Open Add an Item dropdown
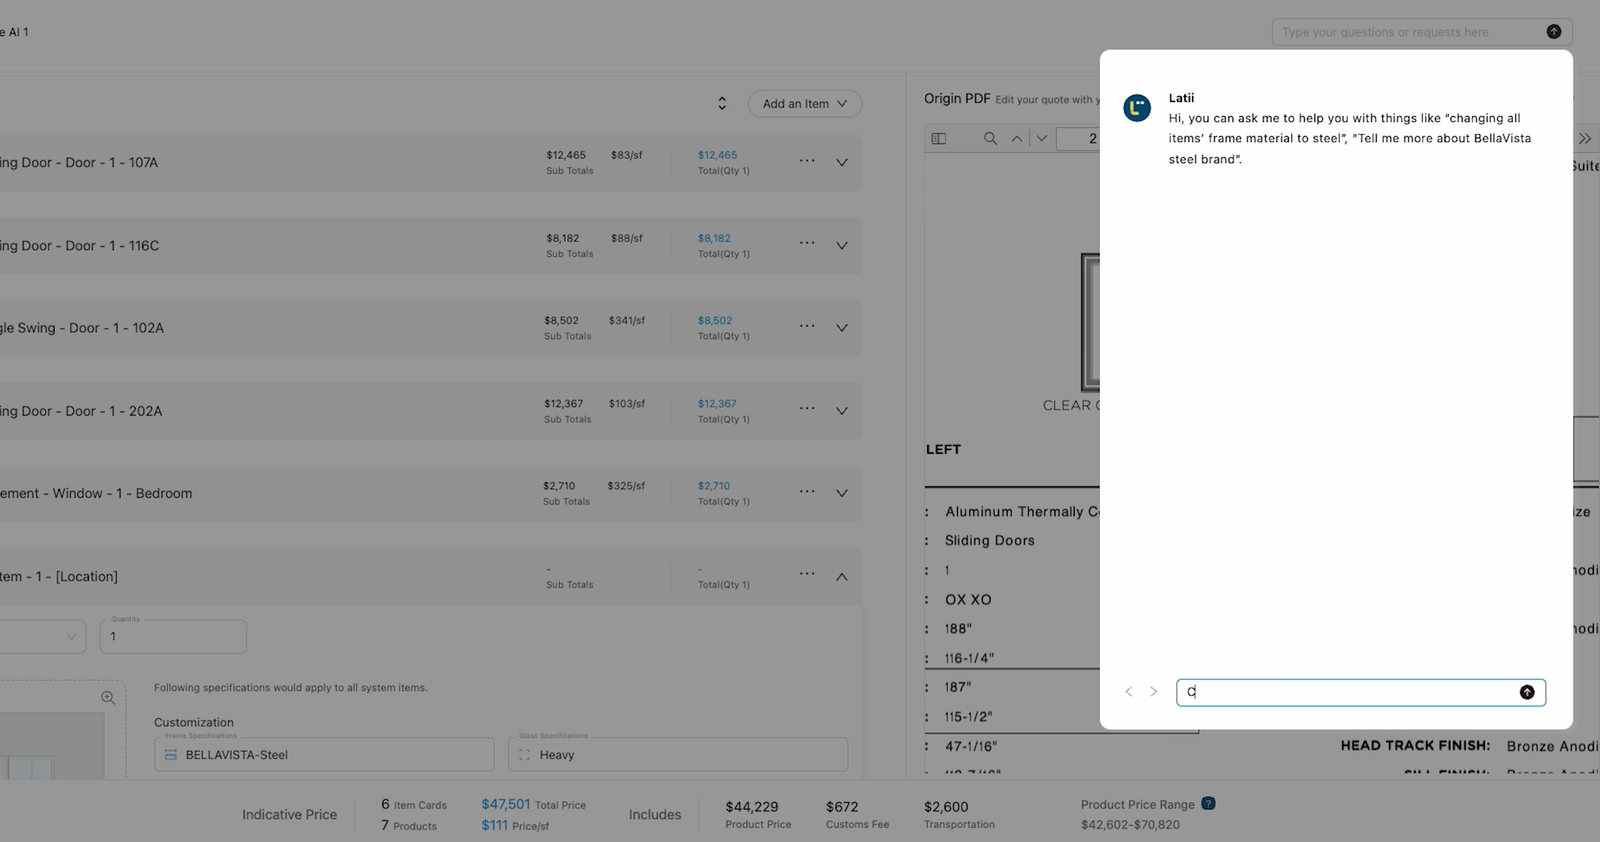Screen dimensions: 1600x842 (805, 104)
